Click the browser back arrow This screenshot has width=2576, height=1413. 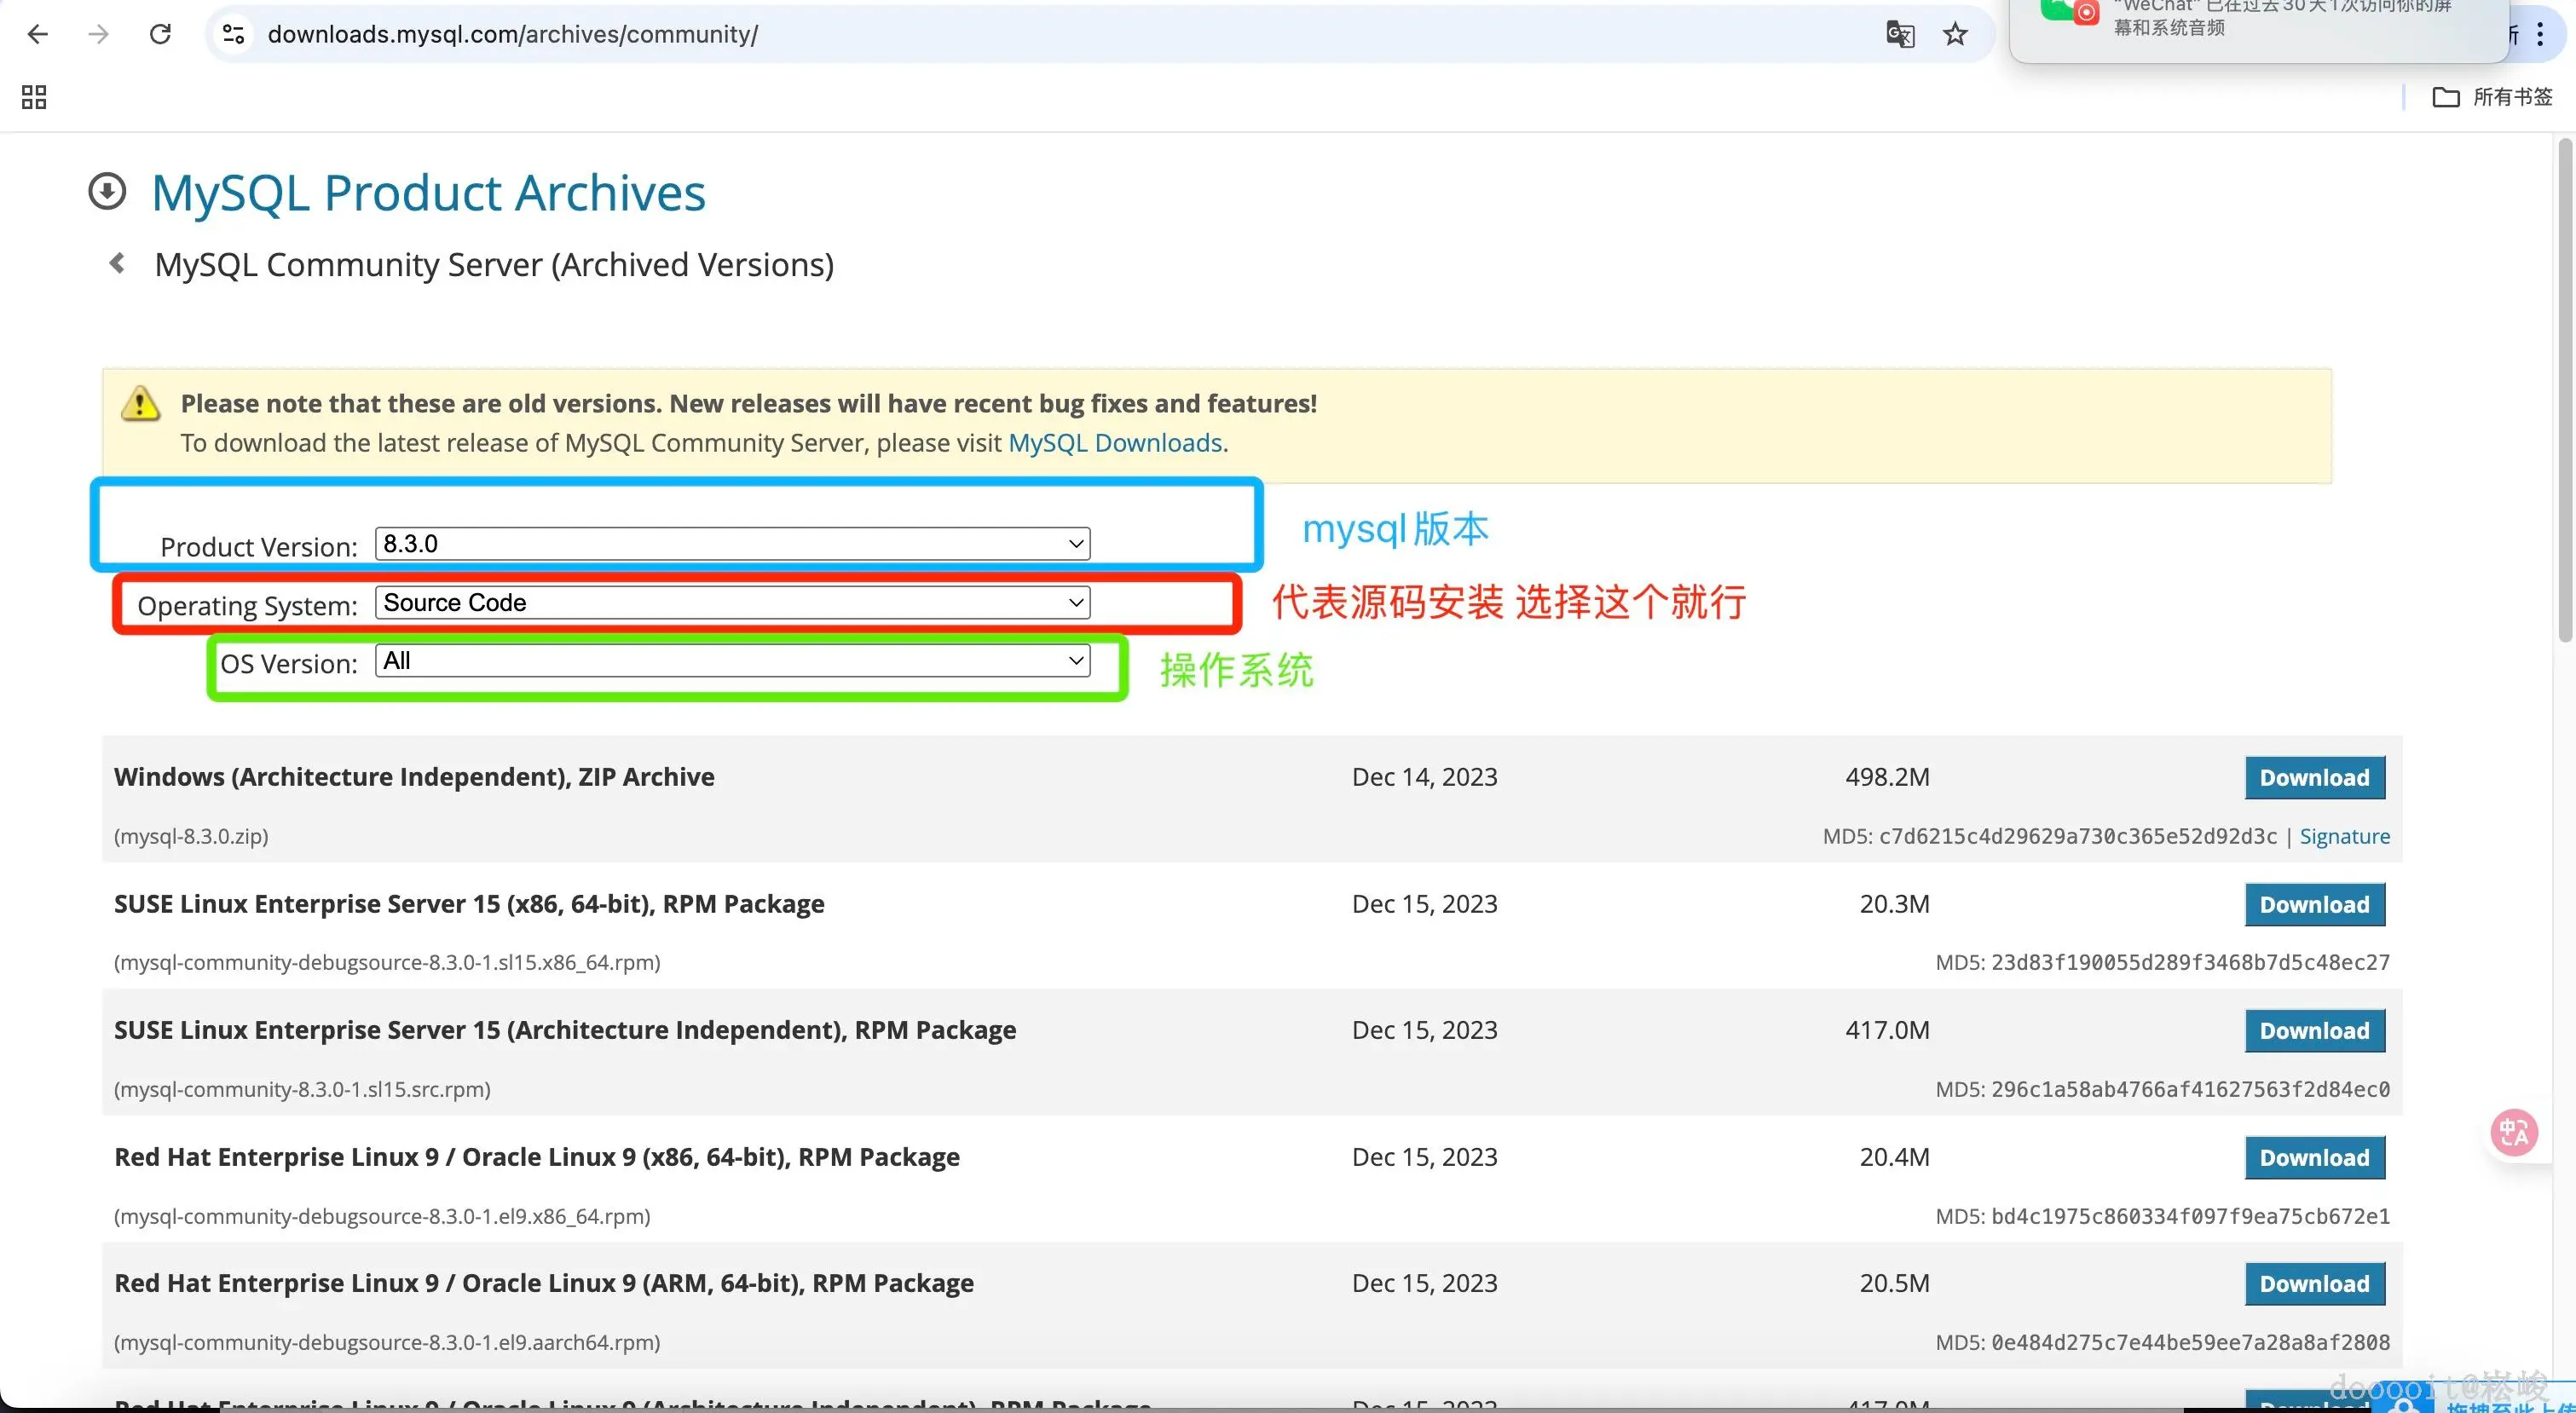38,34
